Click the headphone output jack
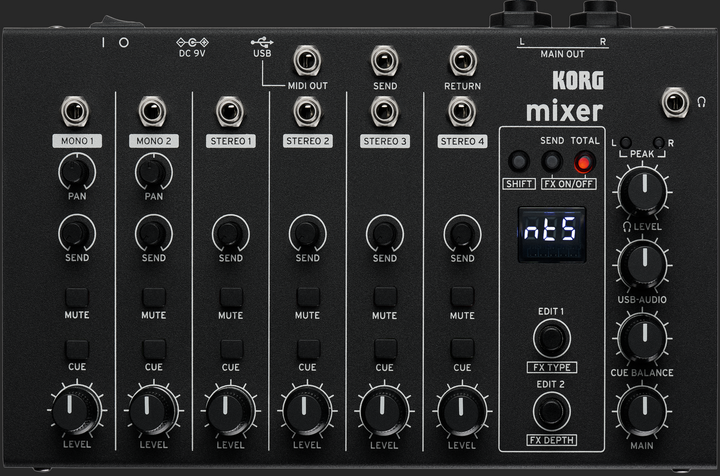The height and width of the screenshot is (476, 720). point(675,102)
